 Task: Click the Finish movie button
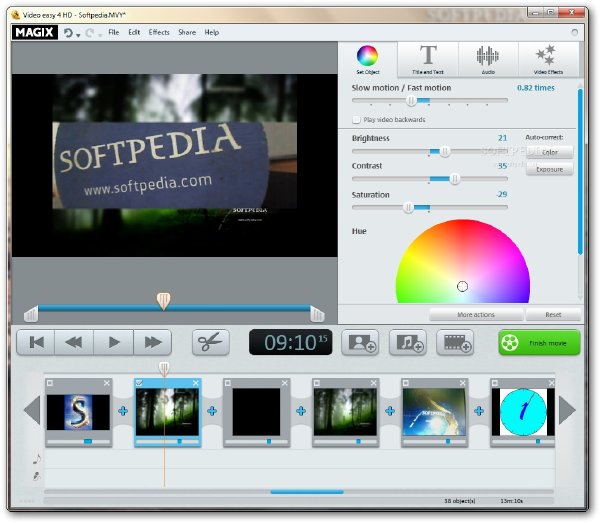[540, 342]
